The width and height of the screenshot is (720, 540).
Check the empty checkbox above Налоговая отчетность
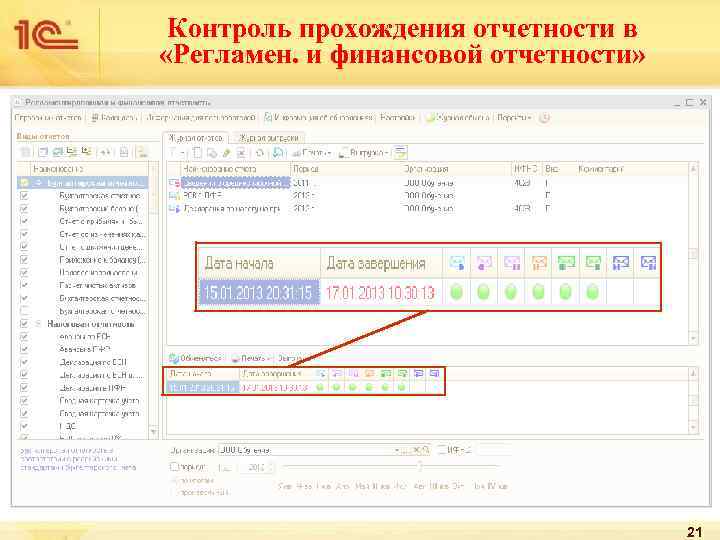pyautogui.click(x=24, y=311)
